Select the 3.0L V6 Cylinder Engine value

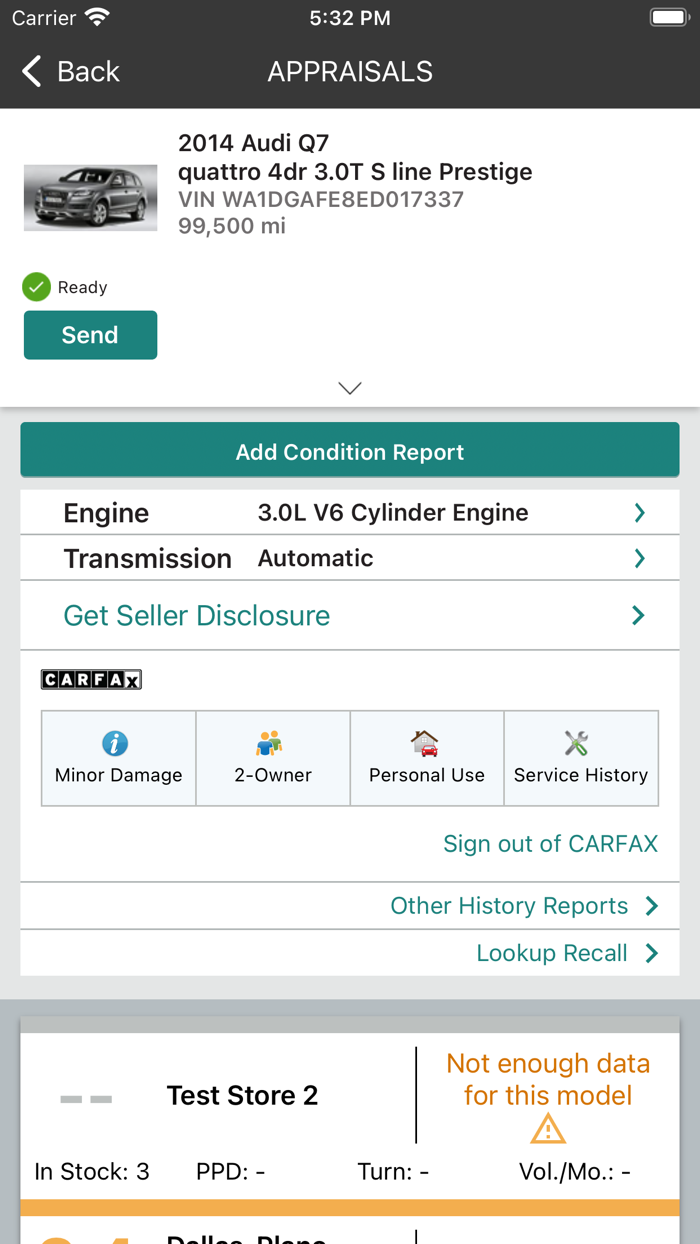click(393, 512)
